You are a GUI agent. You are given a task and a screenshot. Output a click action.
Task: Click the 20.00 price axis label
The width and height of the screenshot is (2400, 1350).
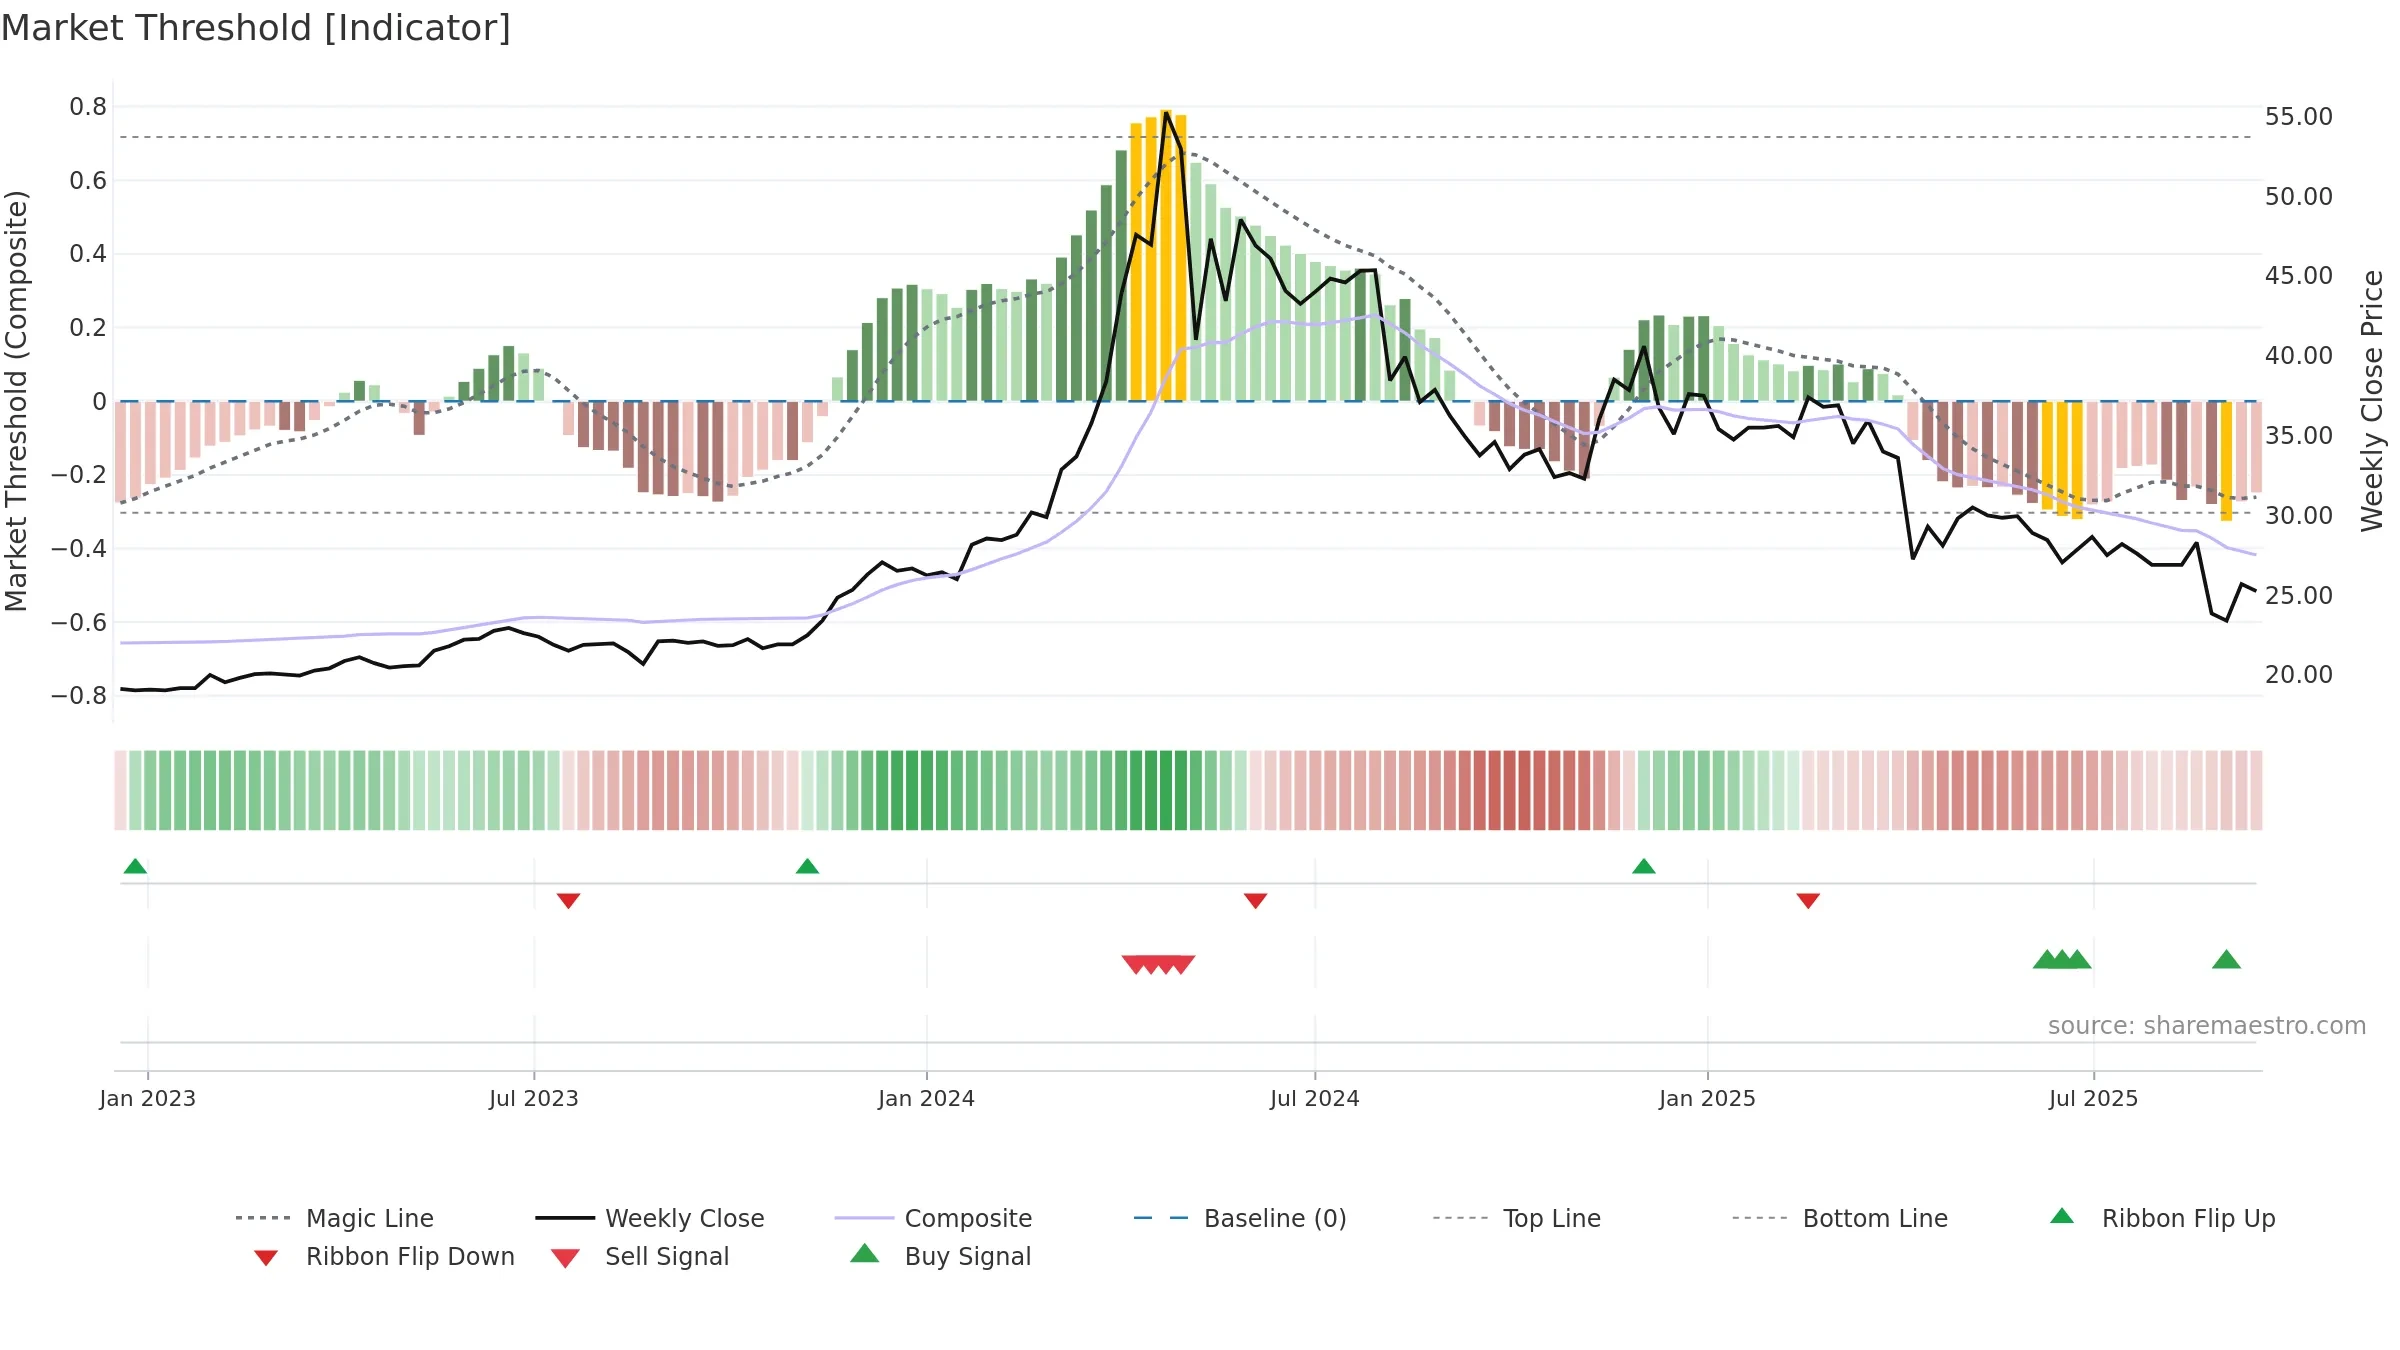point(2298,675)
